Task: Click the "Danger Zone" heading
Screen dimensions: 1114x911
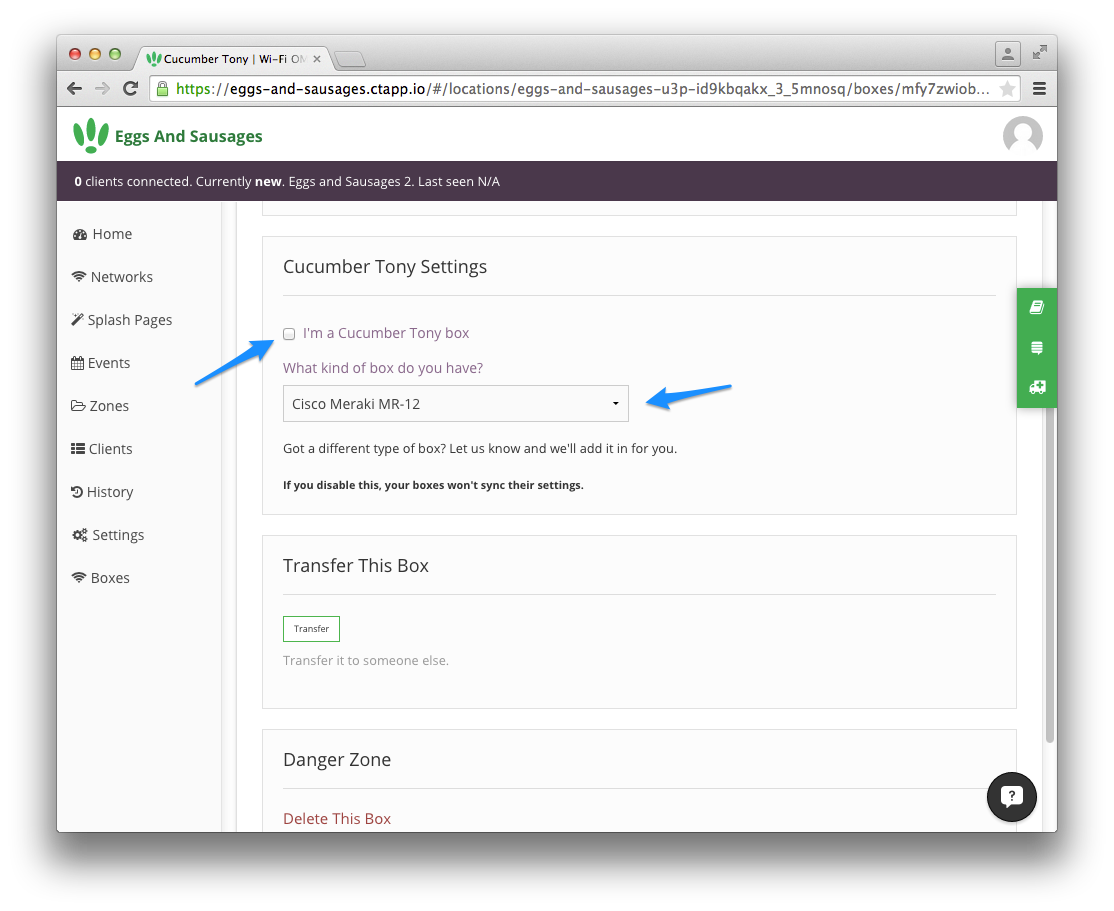Action: (337, 760)
